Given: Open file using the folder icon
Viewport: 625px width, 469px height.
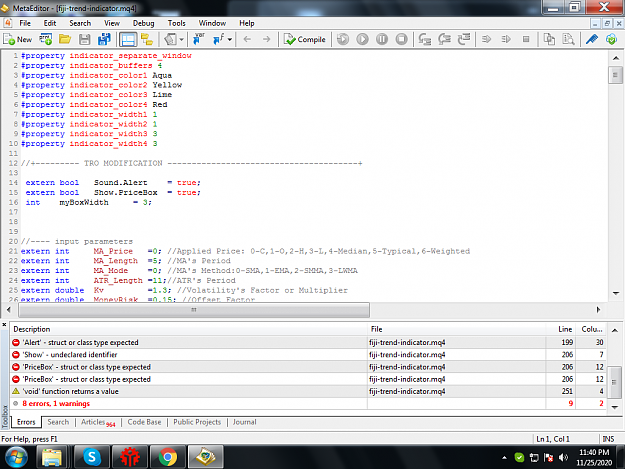Looking at the screenshot, I should coord(65,39).
